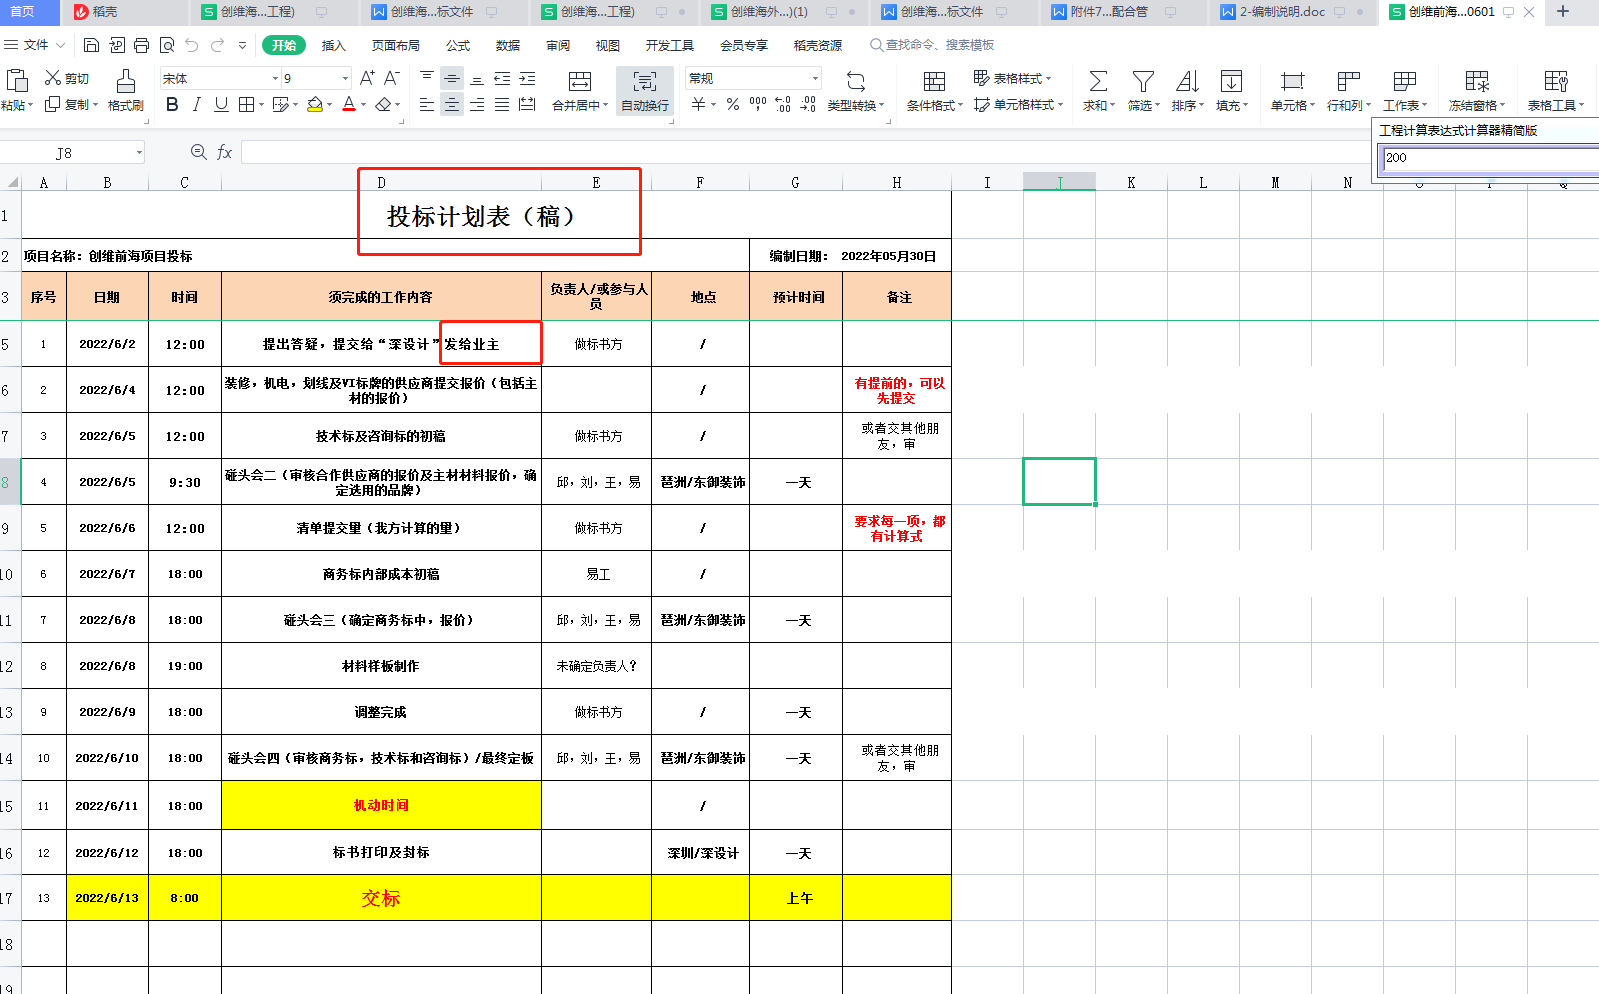The image size is (1599, 994).
Task: Decrease font size with A- icon
Action: tap(392, 78)
